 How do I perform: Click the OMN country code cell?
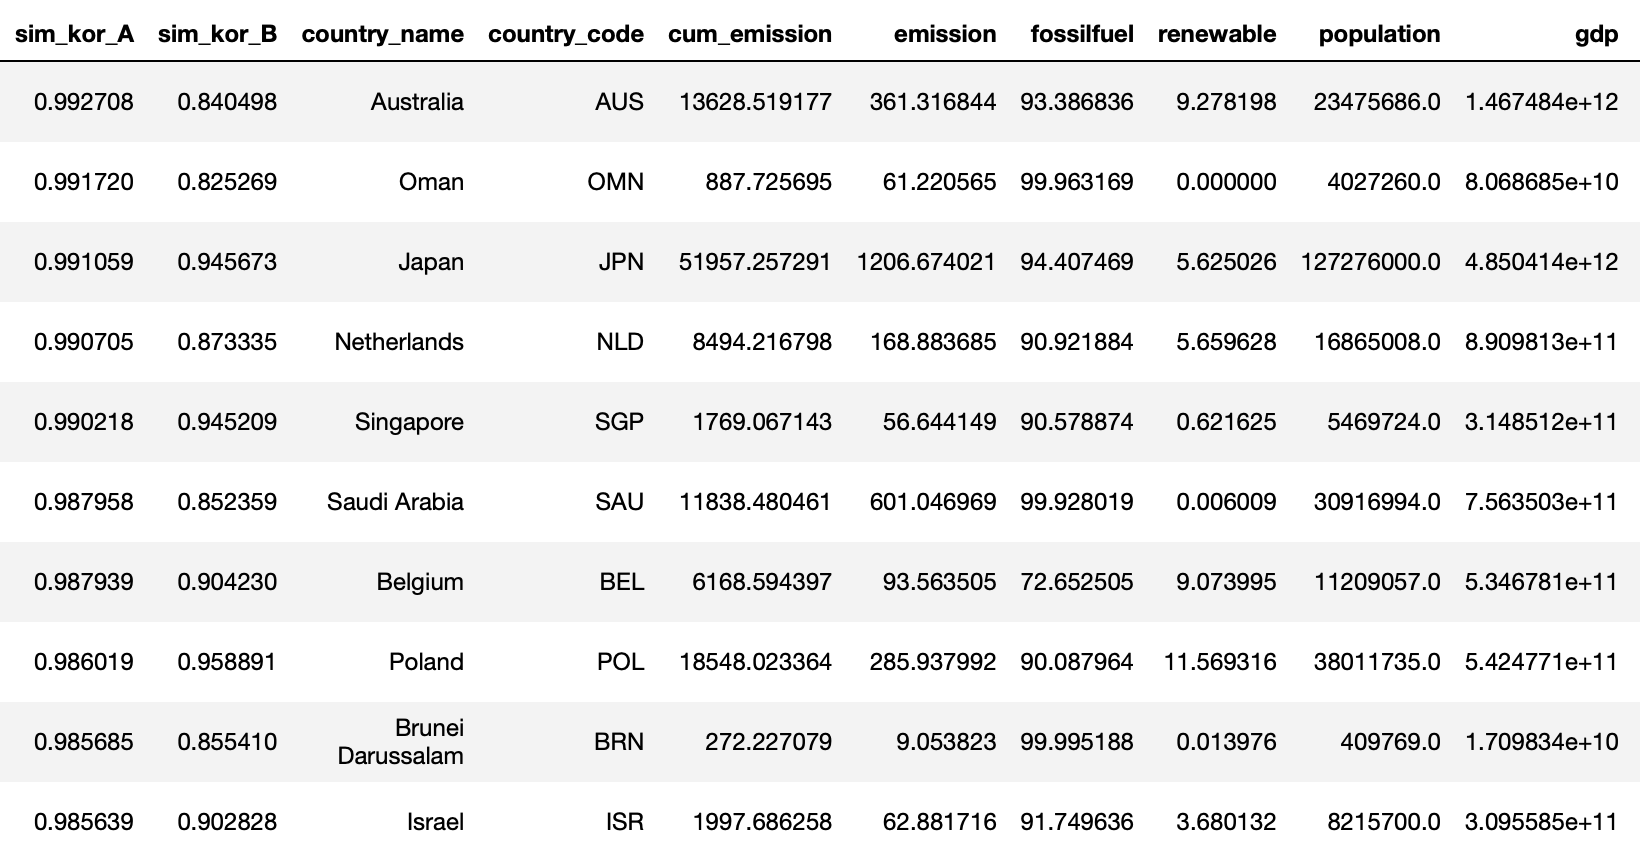click(x=615, y=182)
